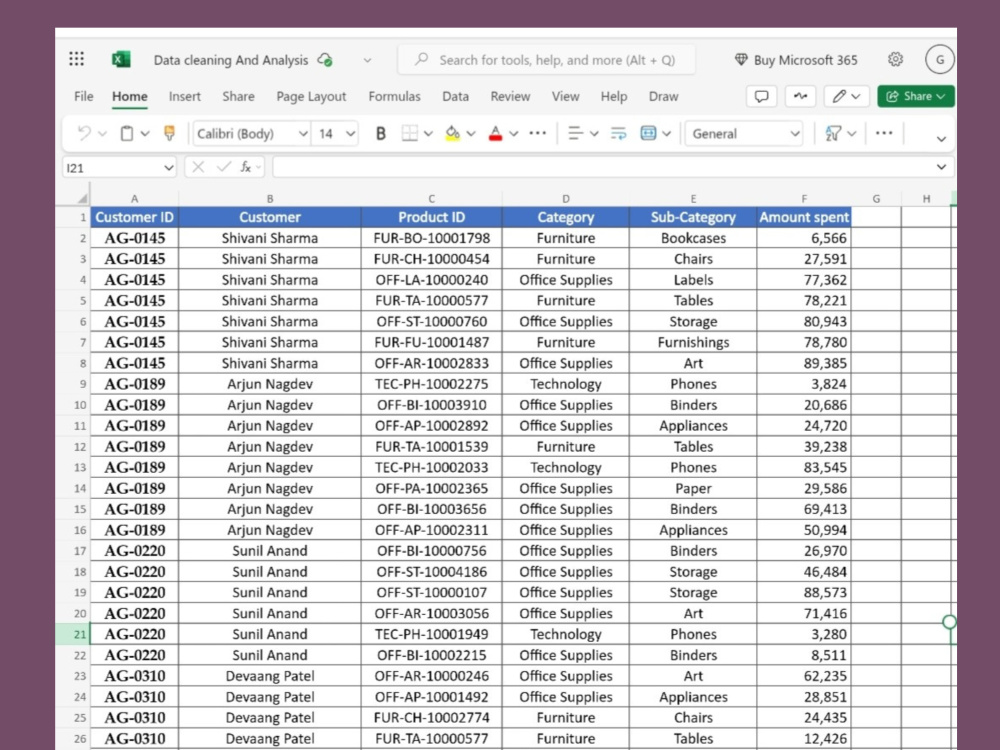Open the undo history dropdown arrow
This screenshot has width=1000, height=750.
(102, 133)
